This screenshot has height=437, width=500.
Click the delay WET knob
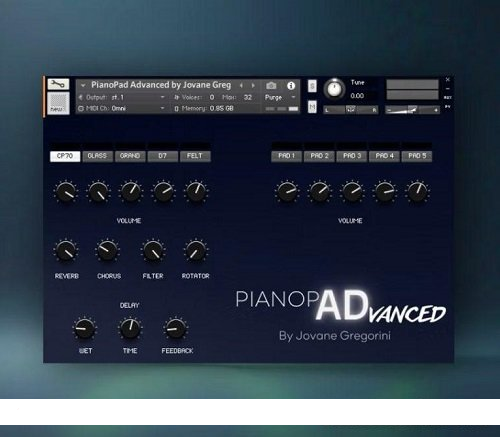pos(84,328)
